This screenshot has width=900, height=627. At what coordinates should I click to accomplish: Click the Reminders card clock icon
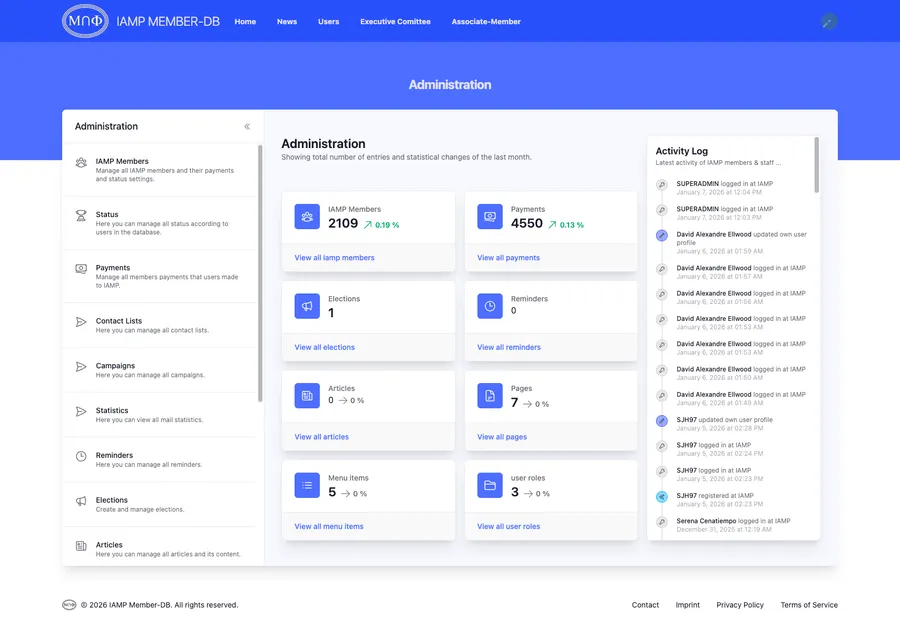(x=490, y=306)
